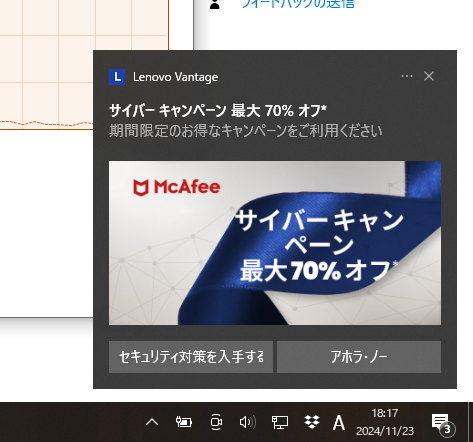
Task: Click the セキュリティ対策を入手する button
Action: [x=191, y=357]
